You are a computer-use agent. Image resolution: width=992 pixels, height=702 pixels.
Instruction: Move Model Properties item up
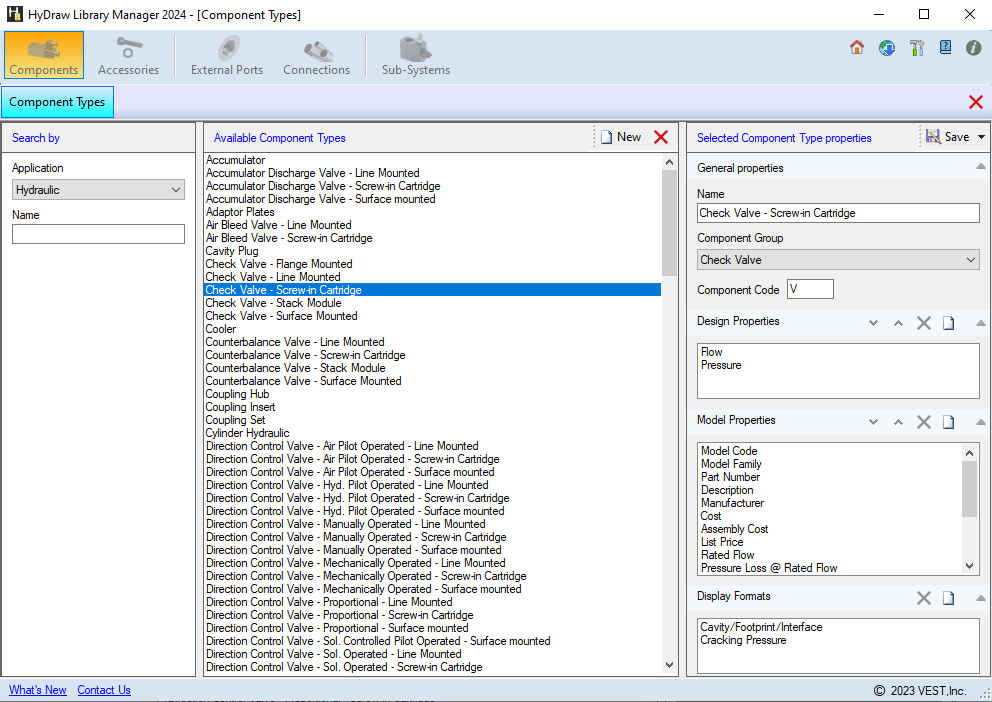(x=898, y=422)
